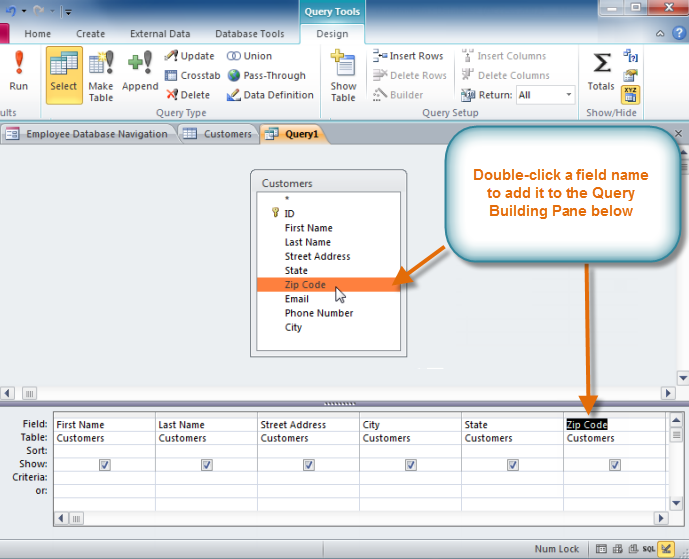
Task: Switch to the Customers table tab
Action: (218, 134)
